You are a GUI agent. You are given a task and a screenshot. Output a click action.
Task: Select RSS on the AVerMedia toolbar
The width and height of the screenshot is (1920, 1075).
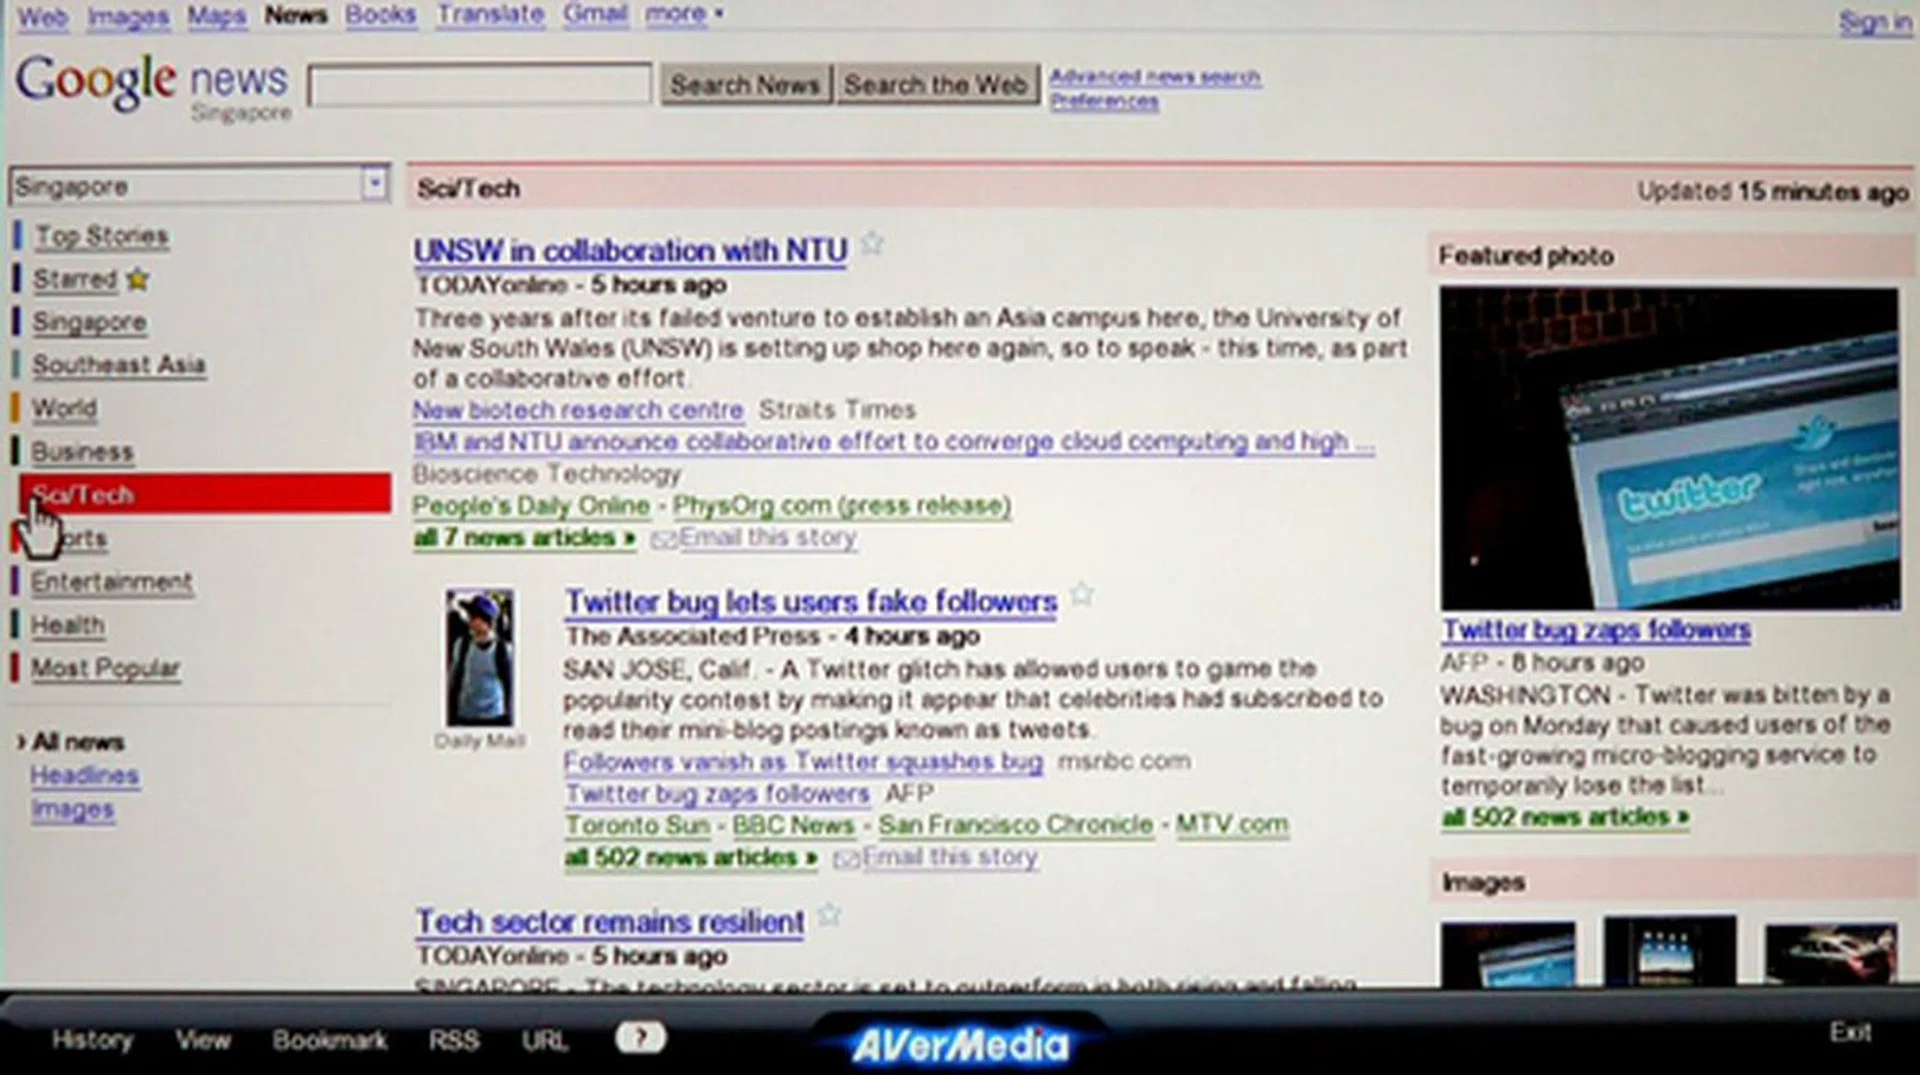[x=455, y=1040]
